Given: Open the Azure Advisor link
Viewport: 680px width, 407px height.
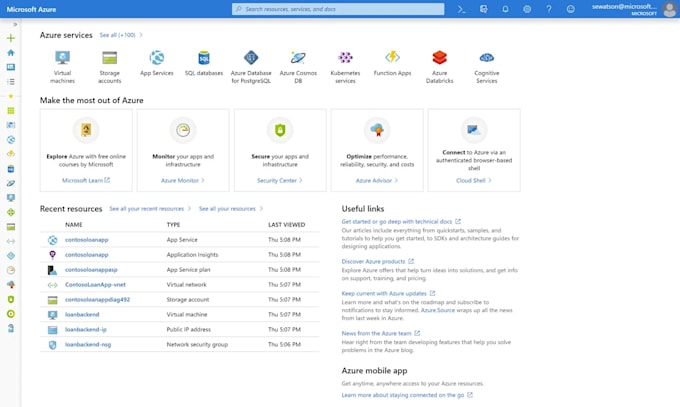Looking at the screenshot, I should (377, 181).
